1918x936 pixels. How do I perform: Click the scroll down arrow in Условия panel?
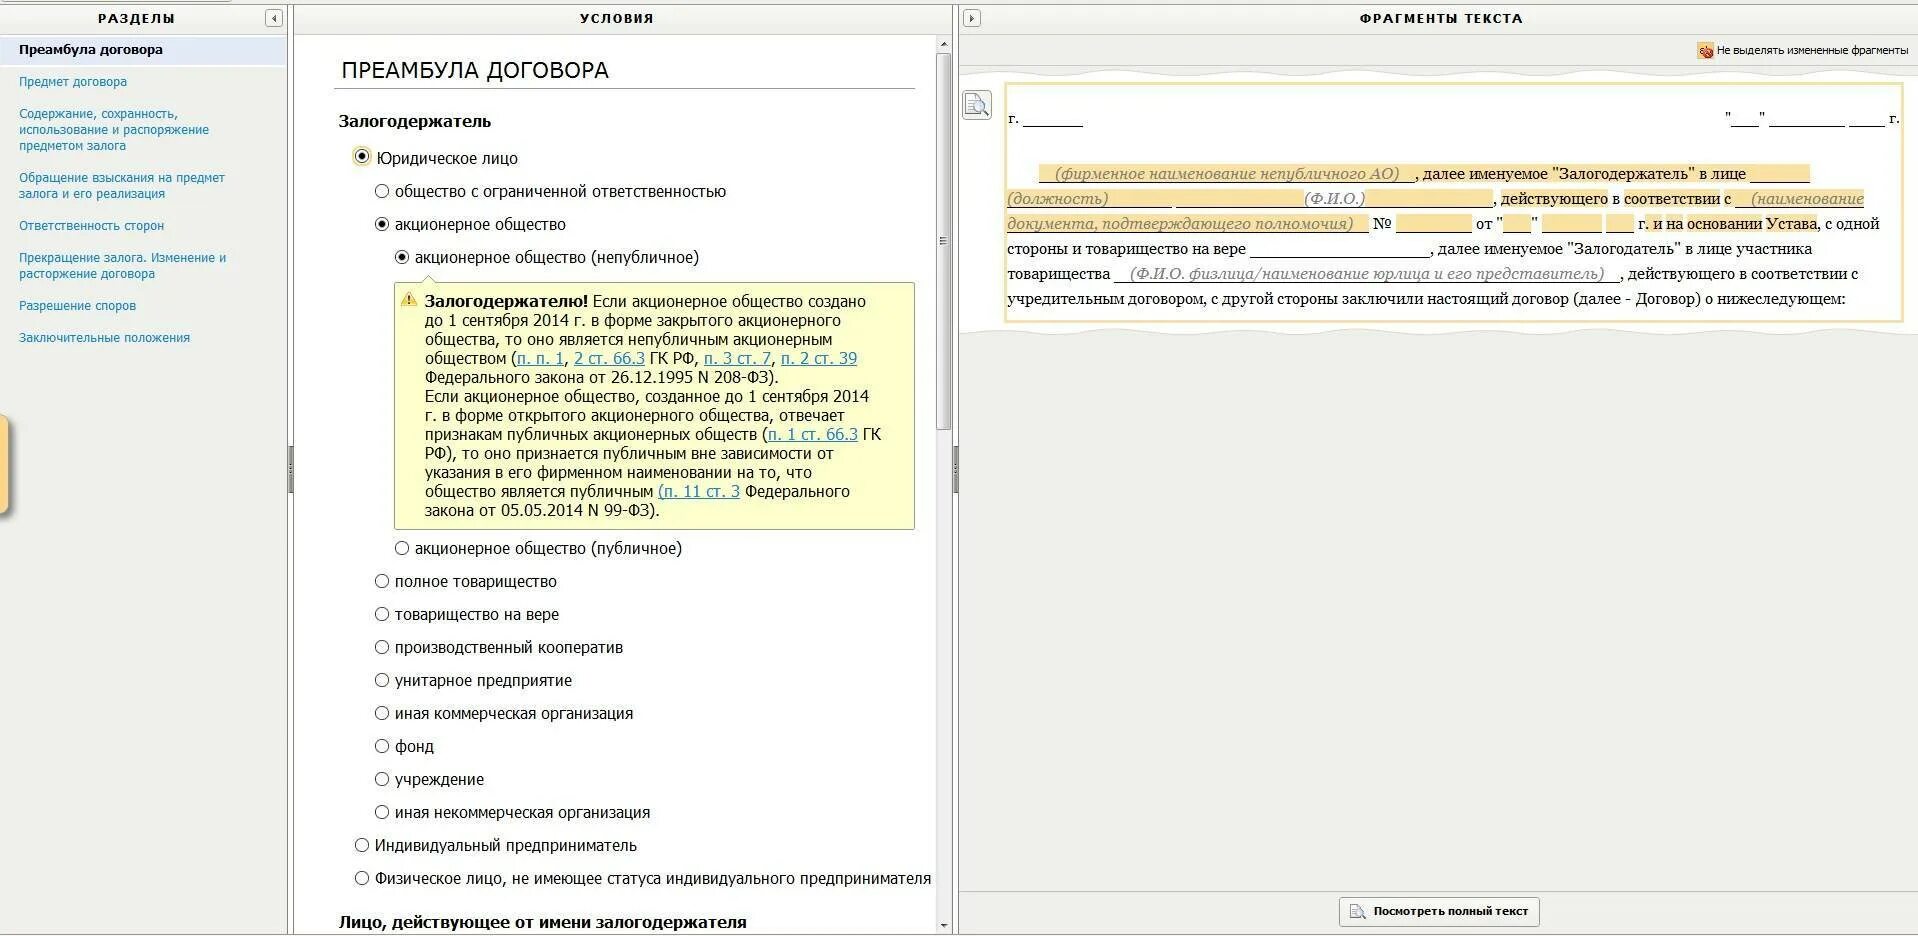tap(943, 926)
